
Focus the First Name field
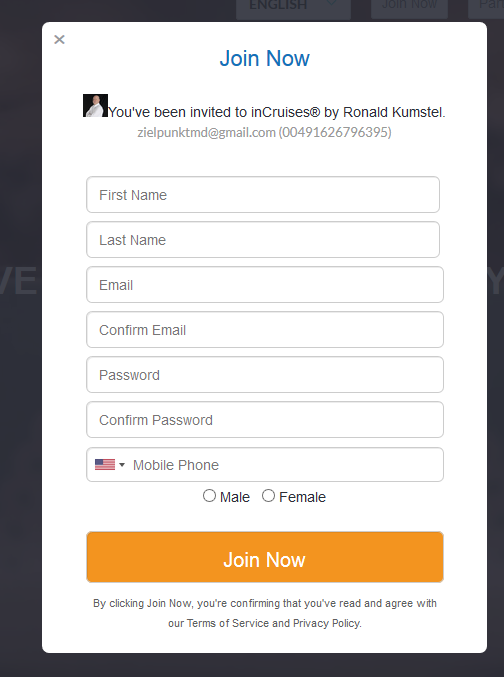(x=263, y=195)
